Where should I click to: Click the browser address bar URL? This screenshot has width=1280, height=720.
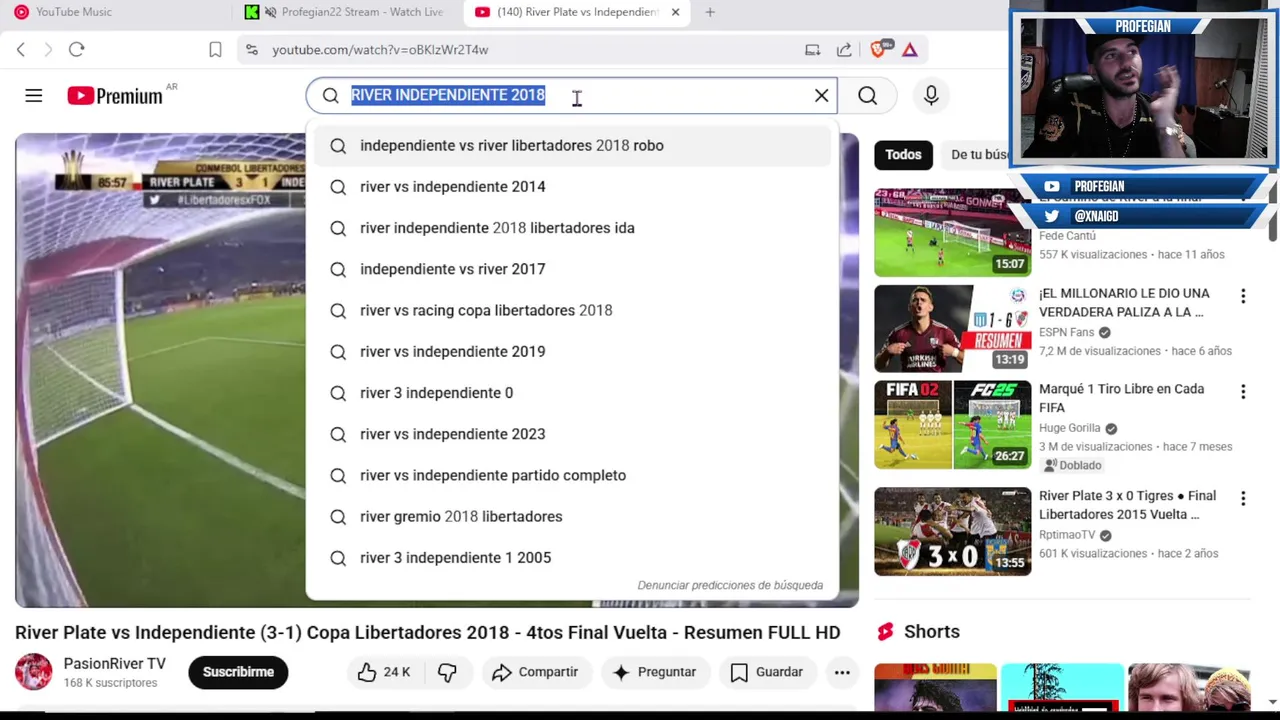[380, 50]
